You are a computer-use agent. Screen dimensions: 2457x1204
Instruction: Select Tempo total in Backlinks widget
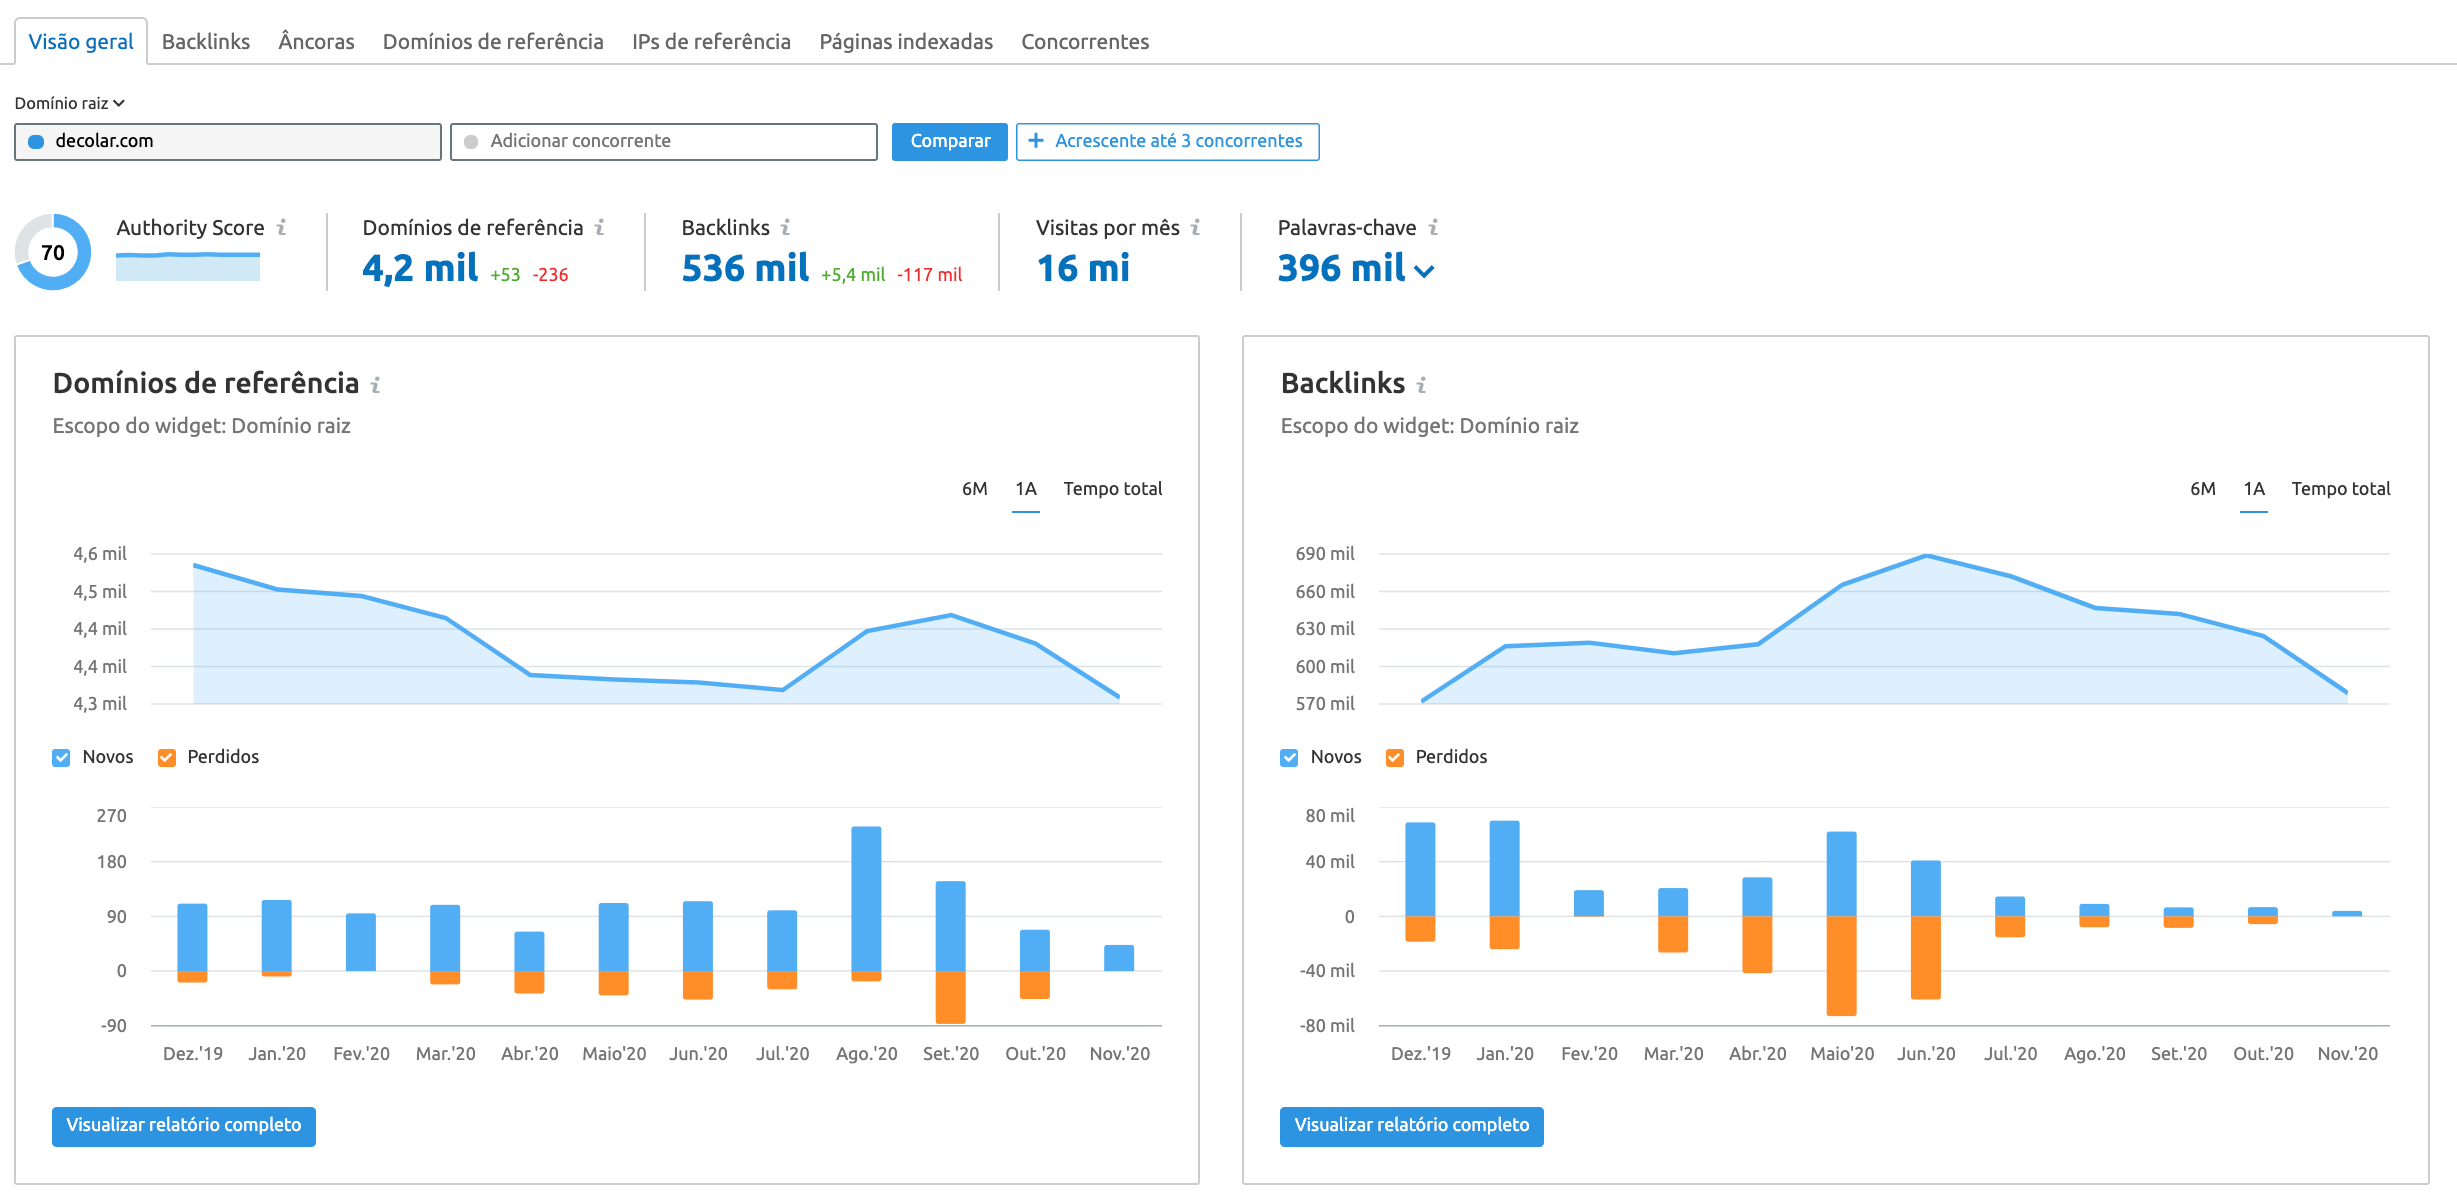pyautogui.click(x=2340, y=489)
